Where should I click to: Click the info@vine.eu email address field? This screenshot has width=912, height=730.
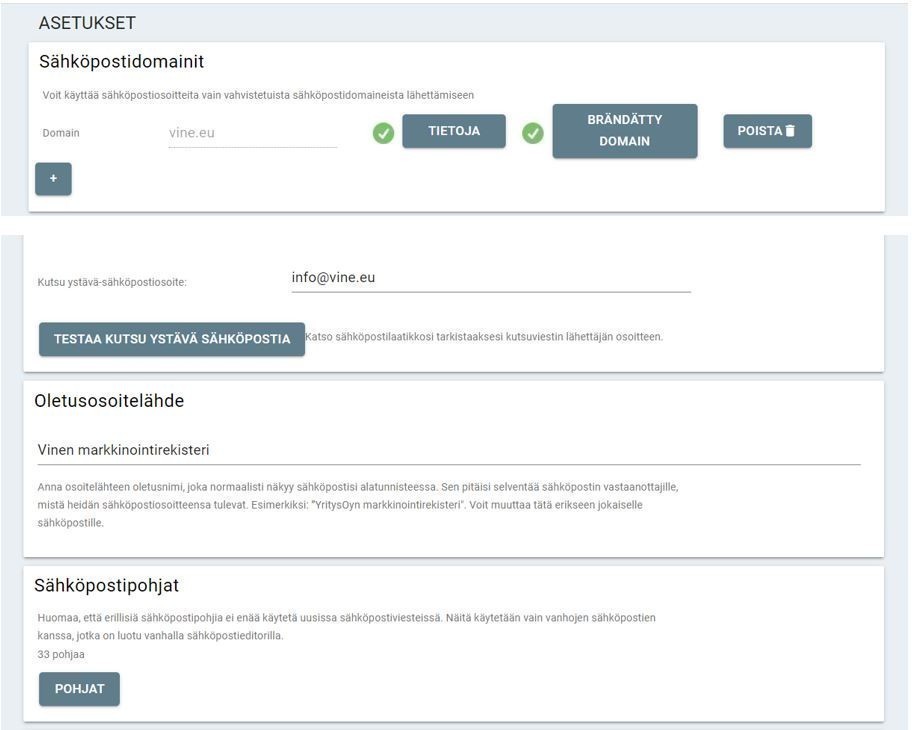490,278
